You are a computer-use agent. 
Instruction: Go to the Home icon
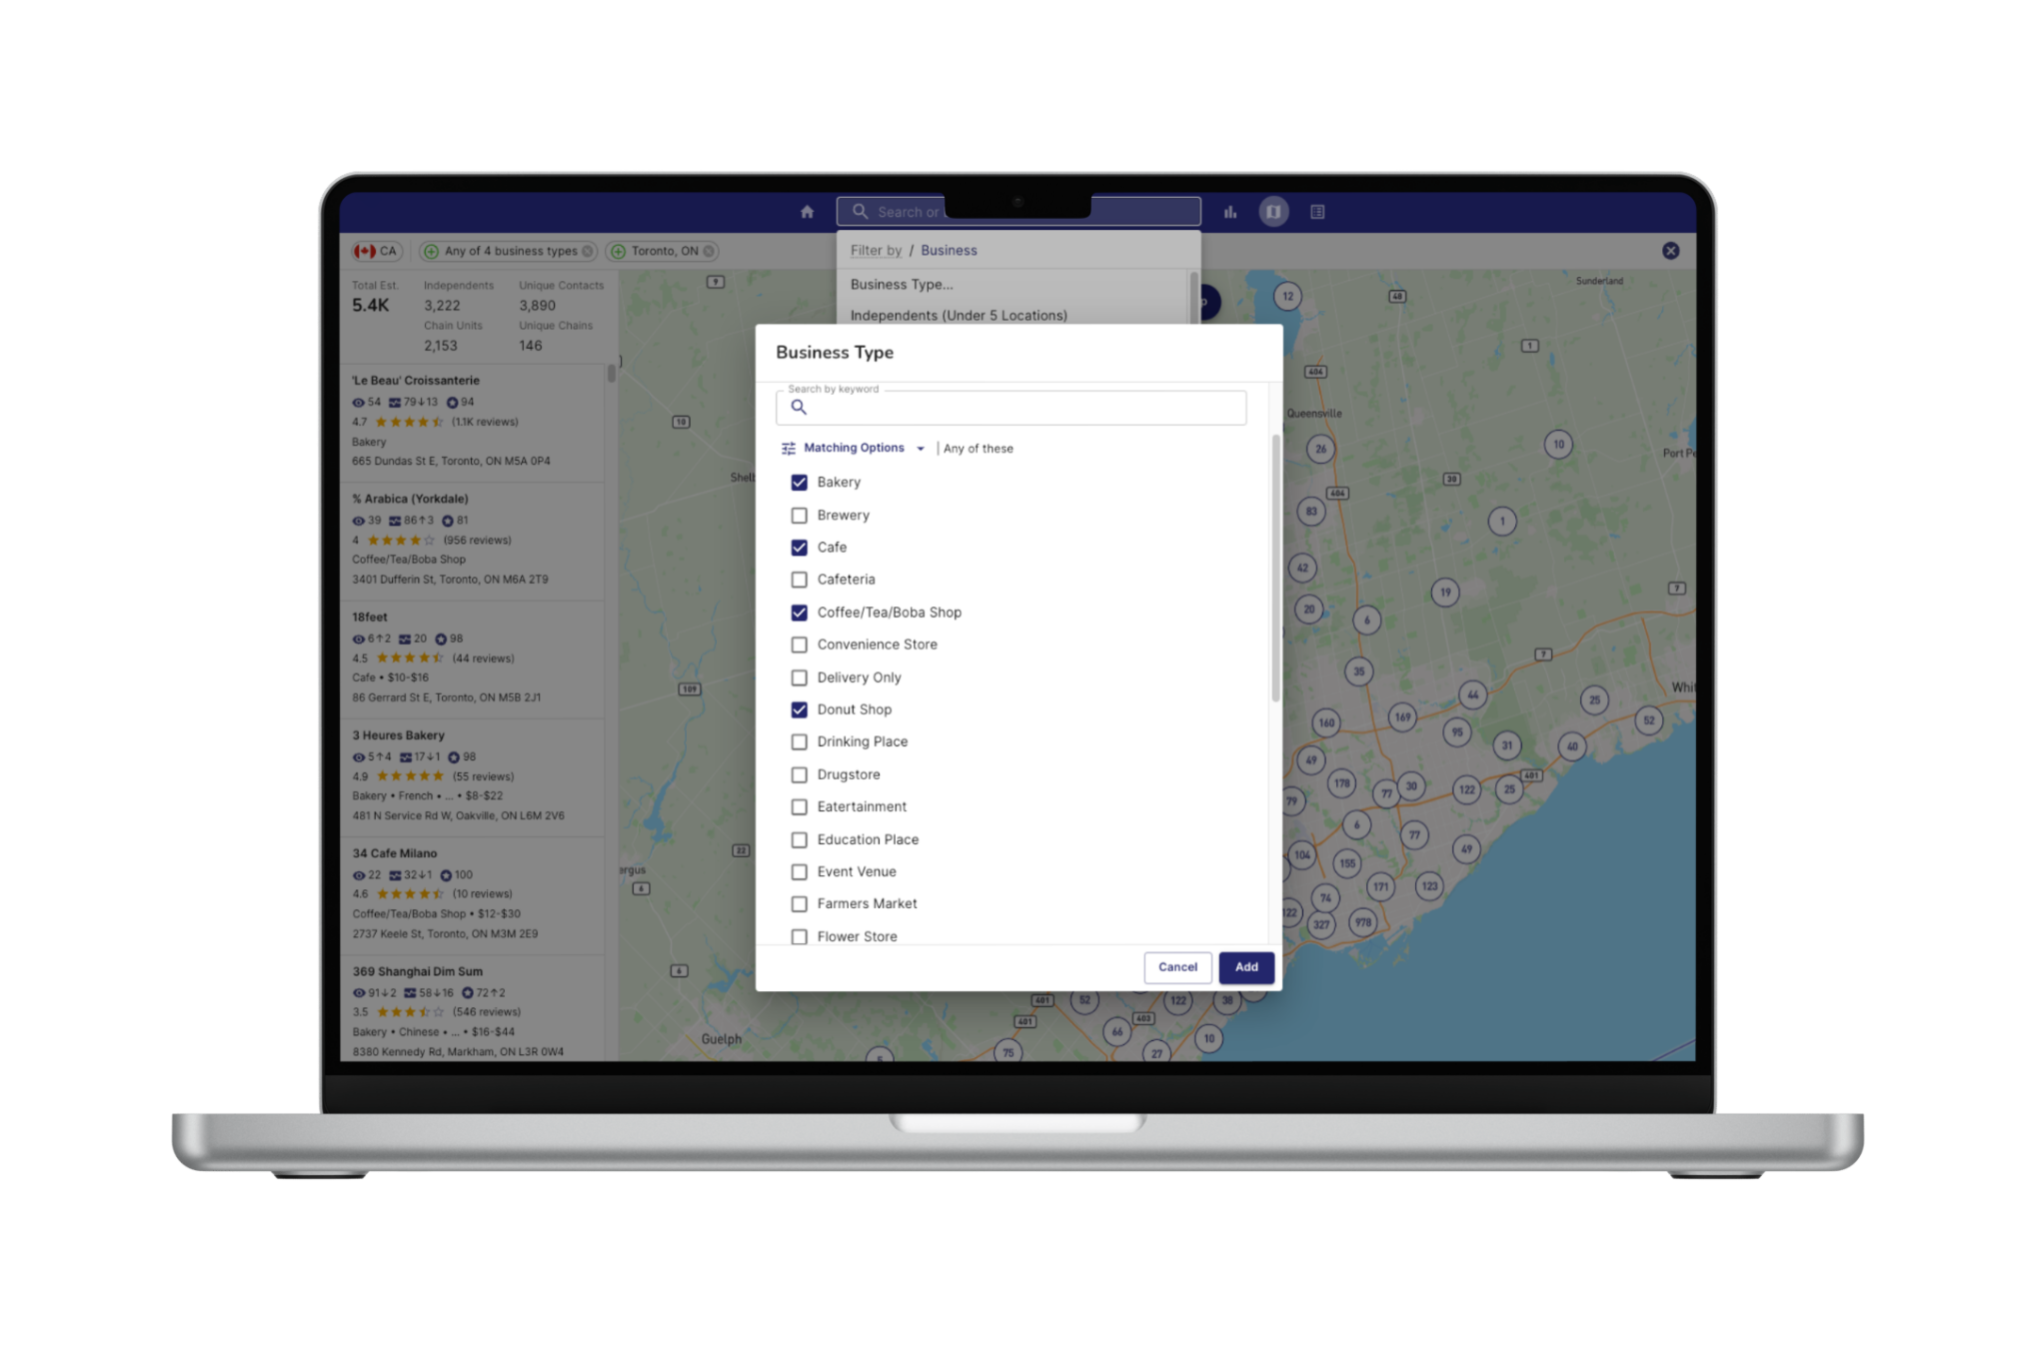(x=807, y=212)
